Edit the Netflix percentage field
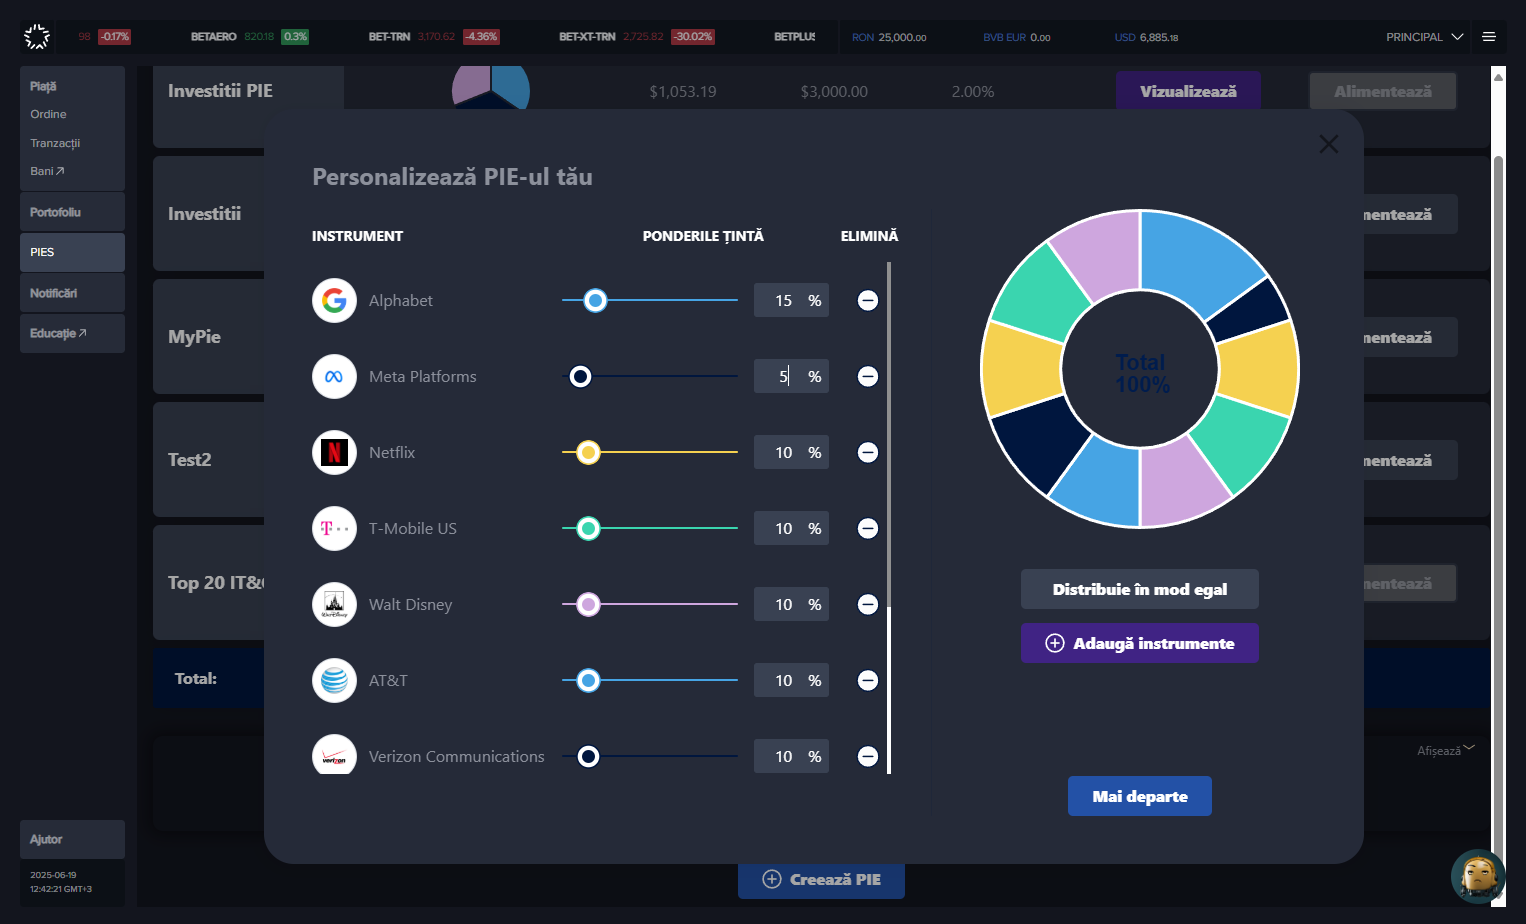 (x=791, y=452)
